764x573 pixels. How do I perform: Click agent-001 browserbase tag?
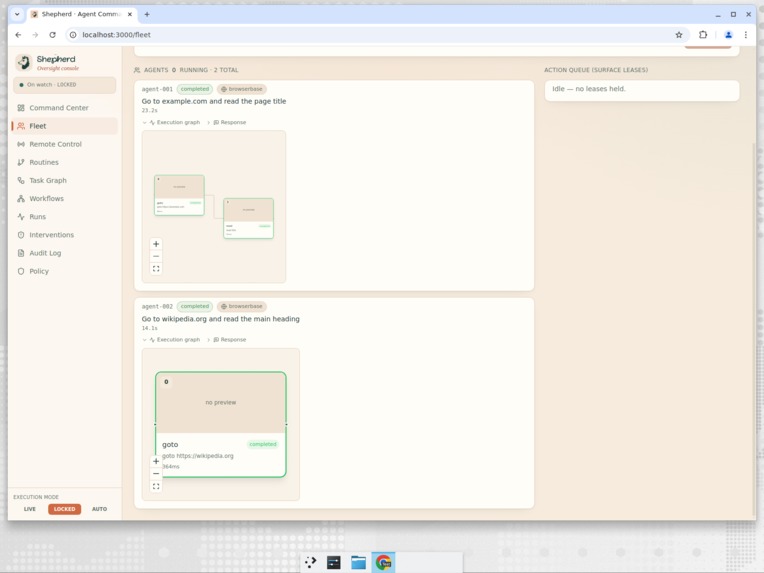click(x=242, y=89)
